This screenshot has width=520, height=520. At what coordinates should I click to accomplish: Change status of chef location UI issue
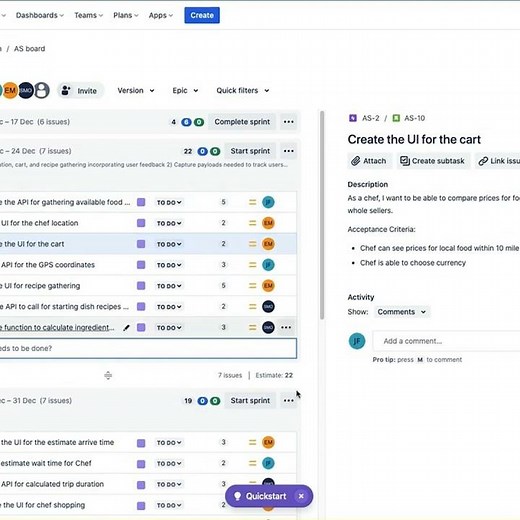point(169,223)
